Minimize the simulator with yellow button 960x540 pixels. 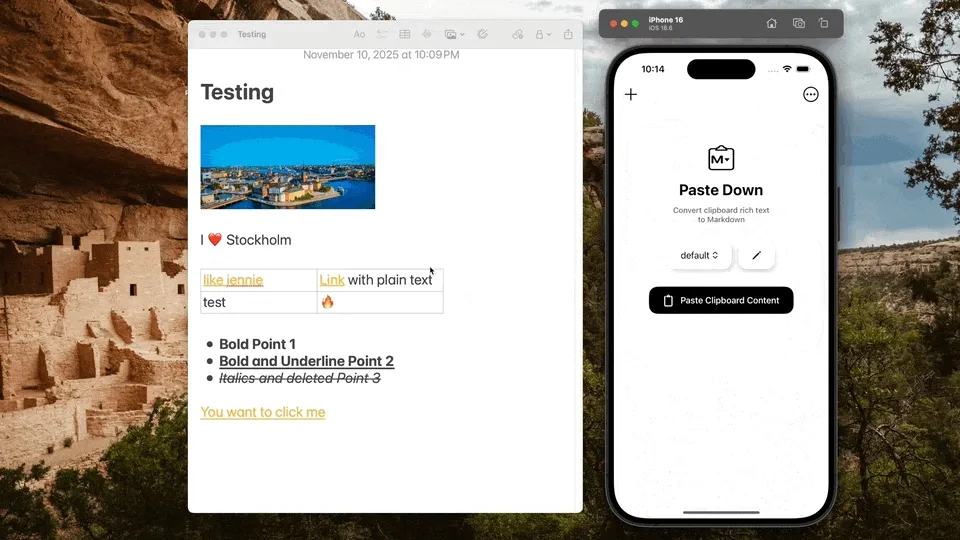(624, 23)
